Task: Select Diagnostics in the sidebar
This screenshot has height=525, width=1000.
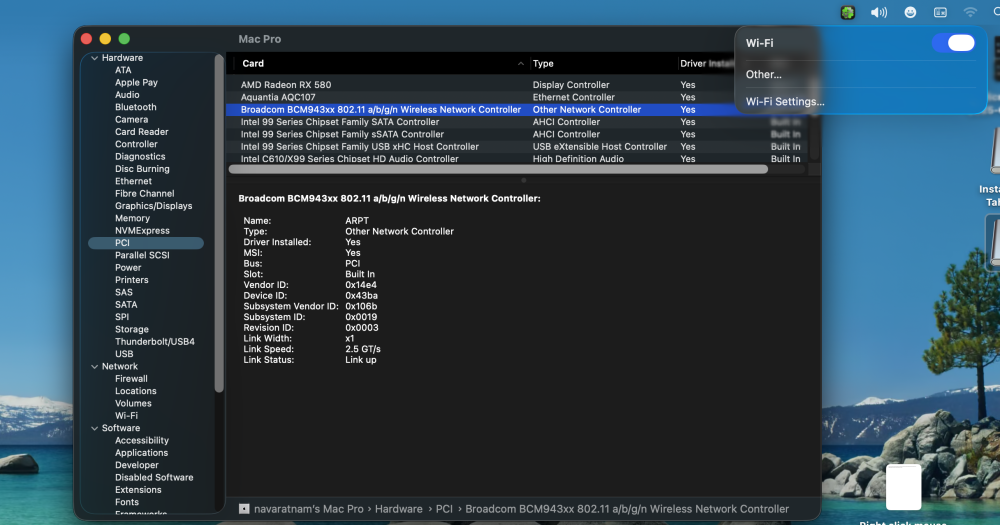Action: click(140, 156)
